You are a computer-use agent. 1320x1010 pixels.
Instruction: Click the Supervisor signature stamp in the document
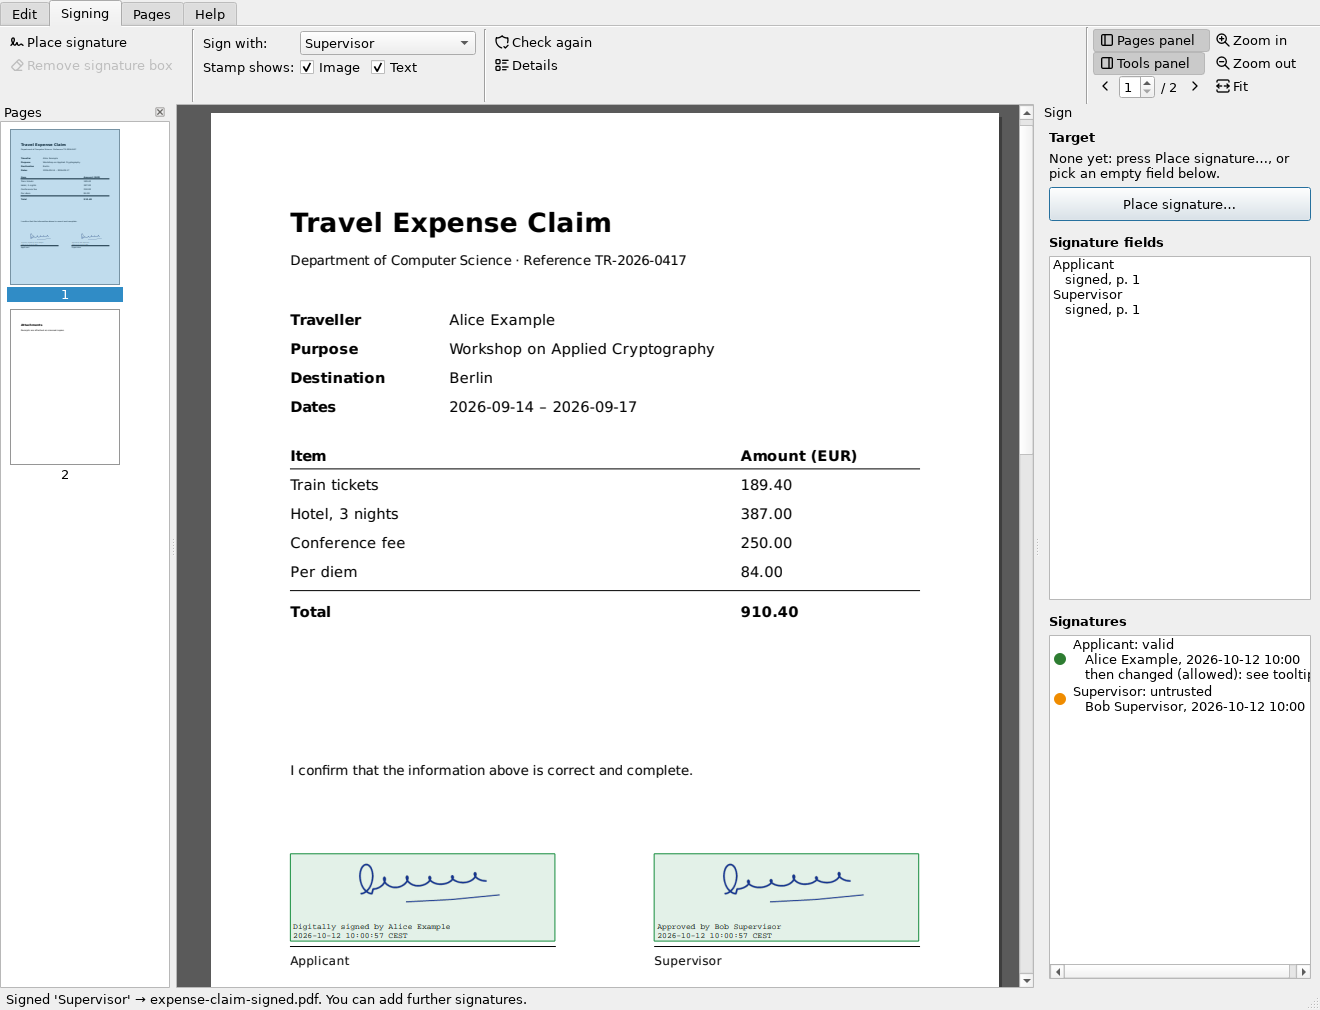(x=787, y=897)
